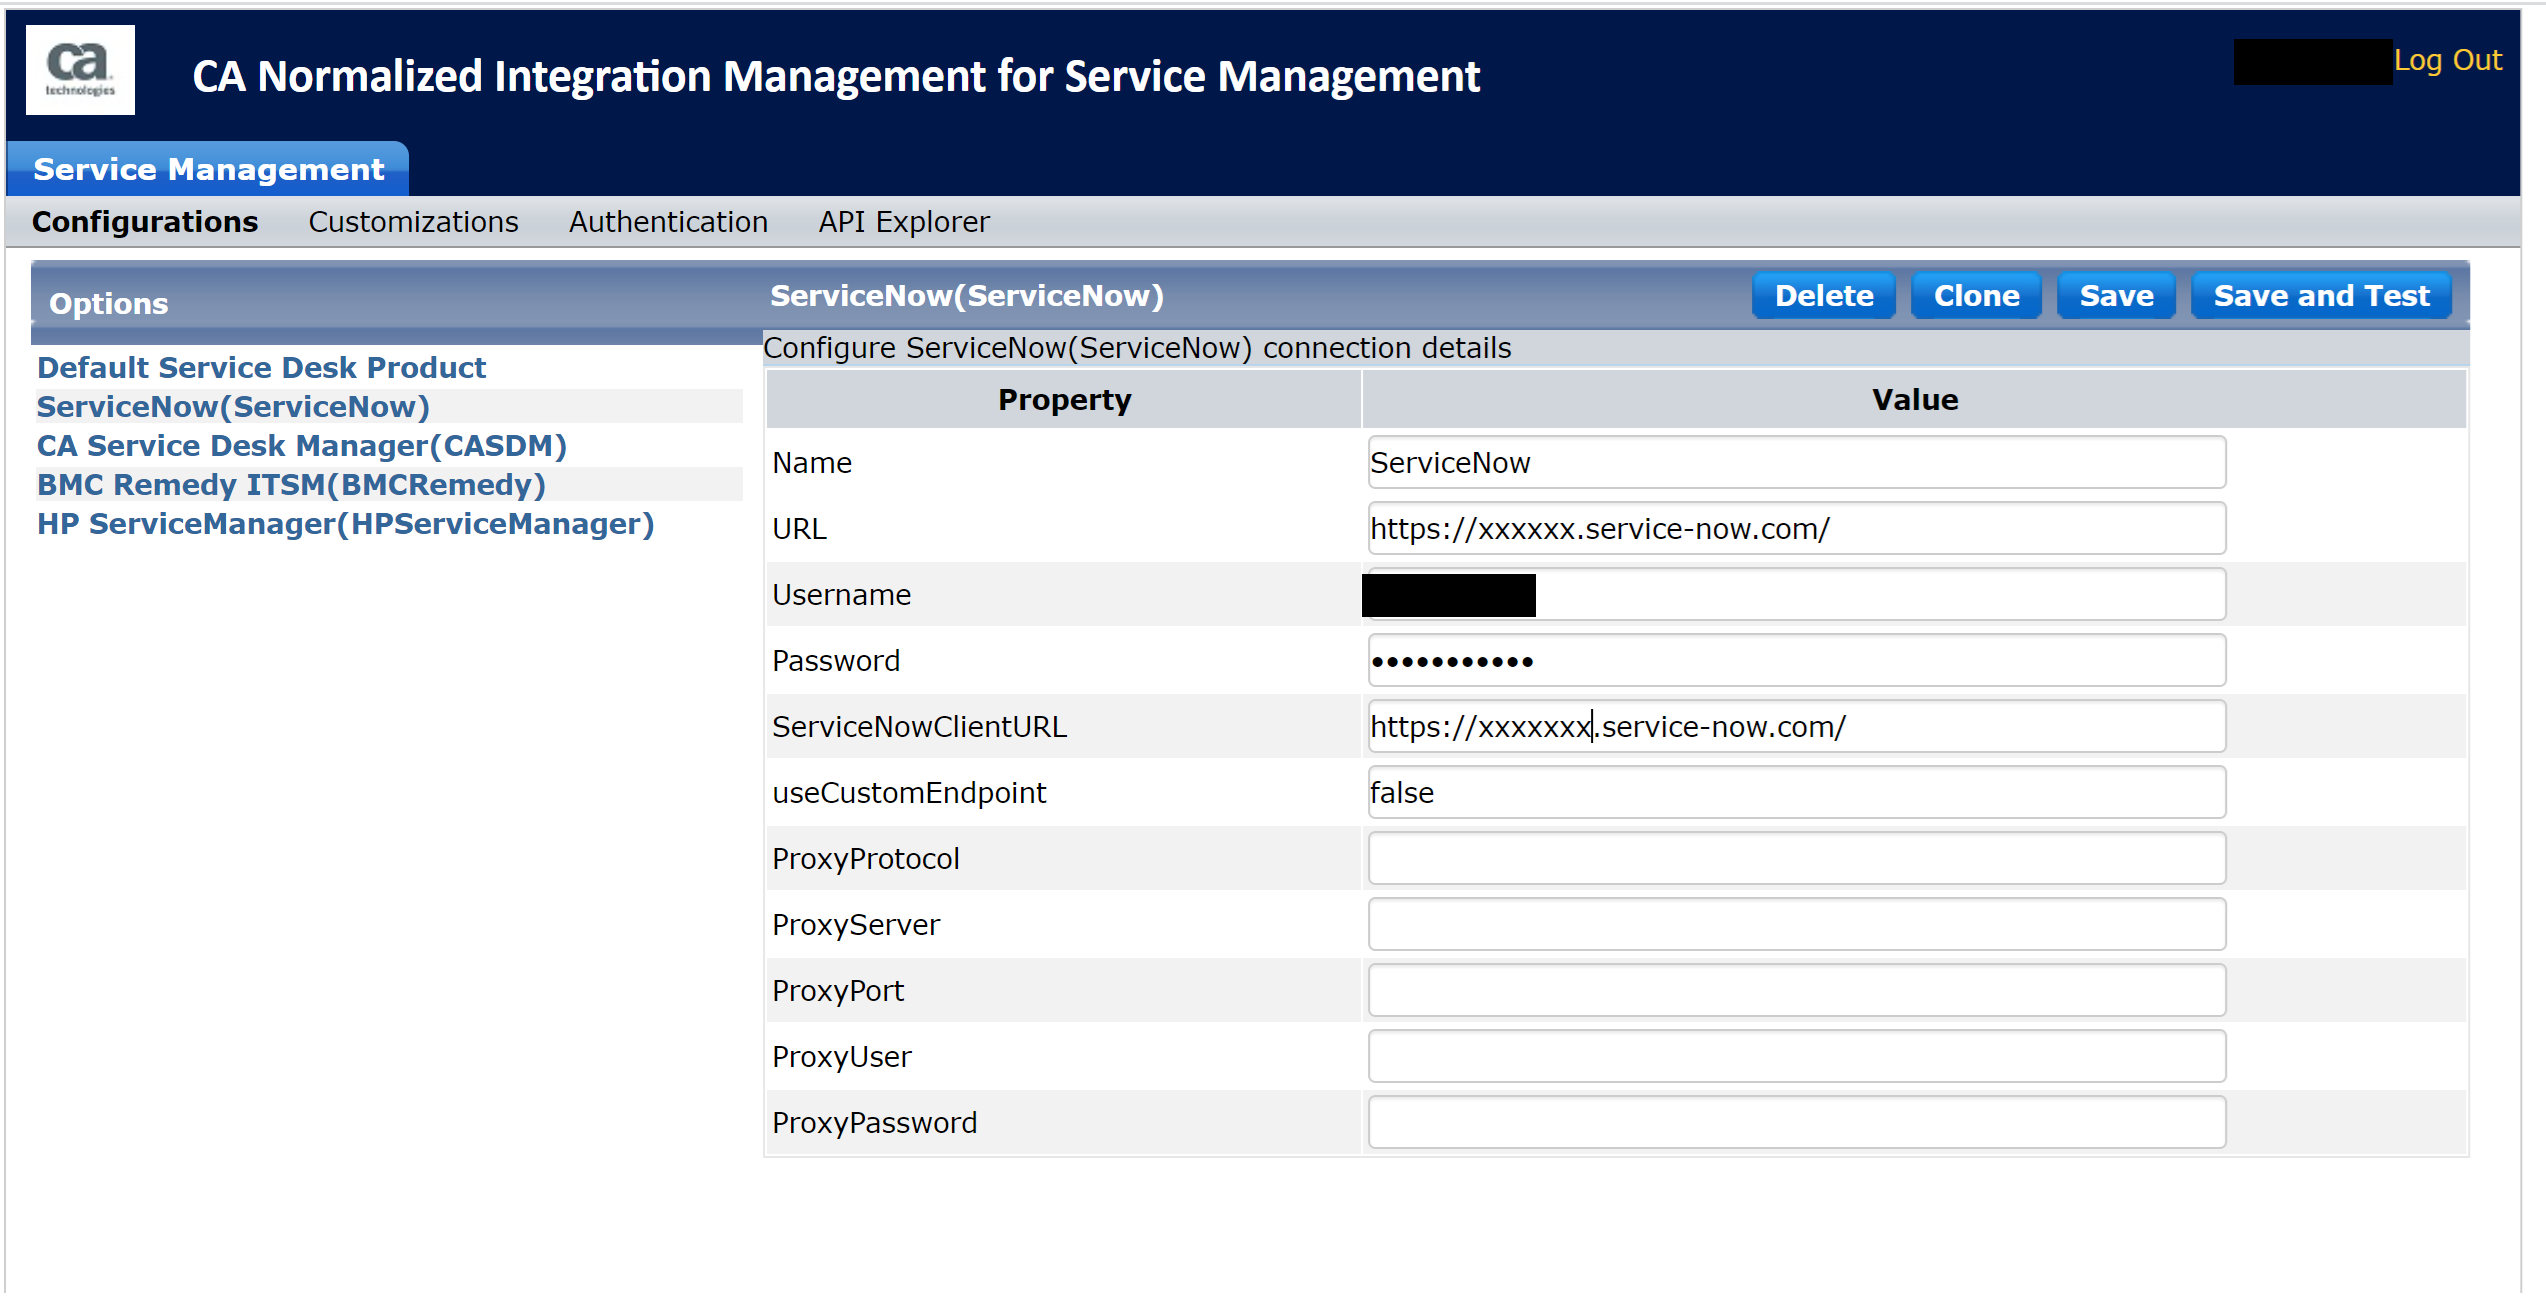Viewport: 2546px width, 1296px height.
Task: Click the Save button
Action: click(x=2115, y=296)
